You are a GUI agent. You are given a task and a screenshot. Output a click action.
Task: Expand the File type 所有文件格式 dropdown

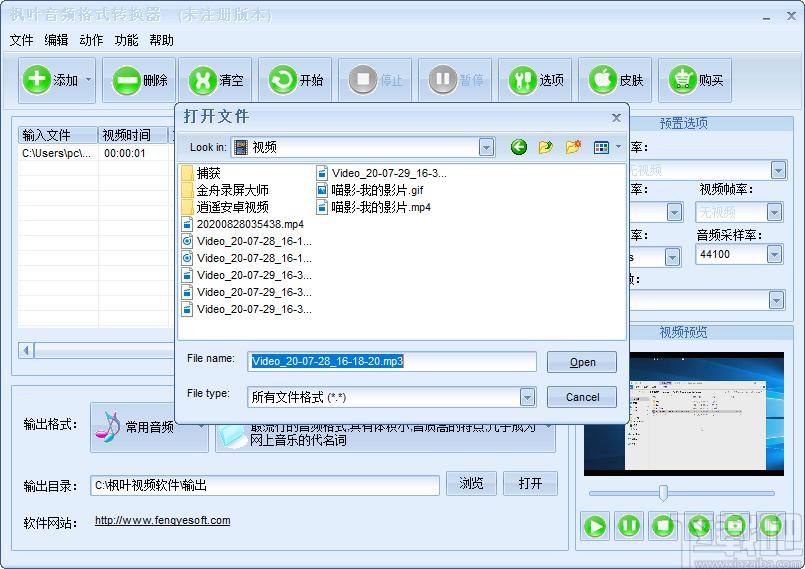(x=527, y=397)
